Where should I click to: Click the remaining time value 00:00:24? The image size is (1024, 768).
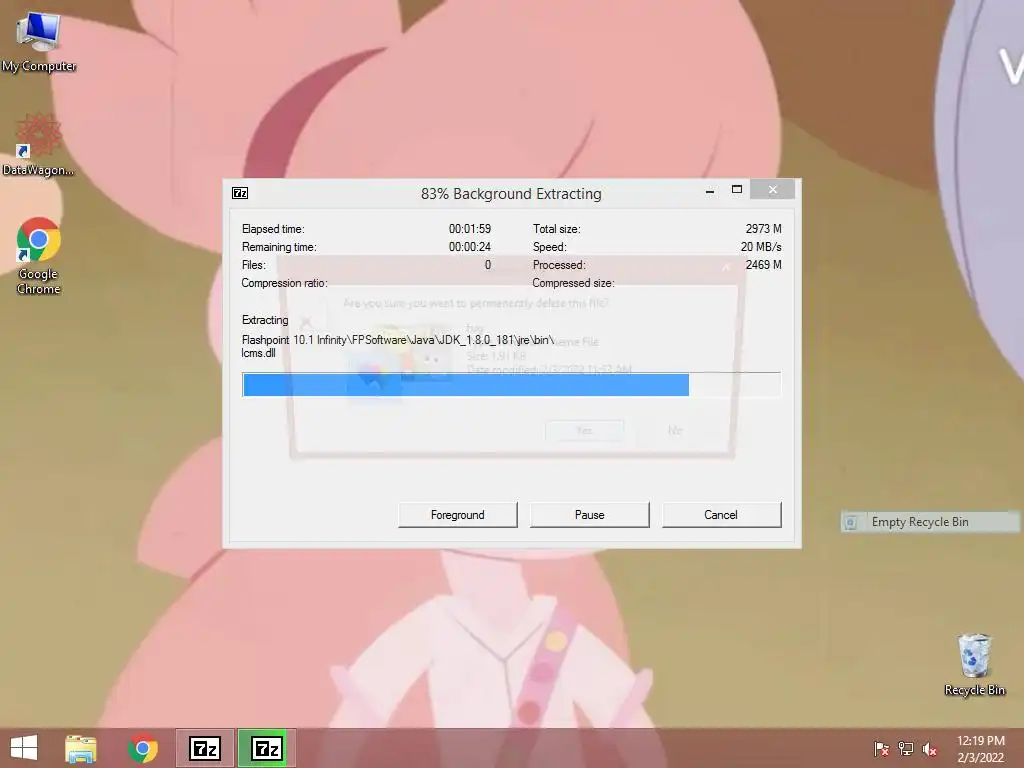click(470, 247)
